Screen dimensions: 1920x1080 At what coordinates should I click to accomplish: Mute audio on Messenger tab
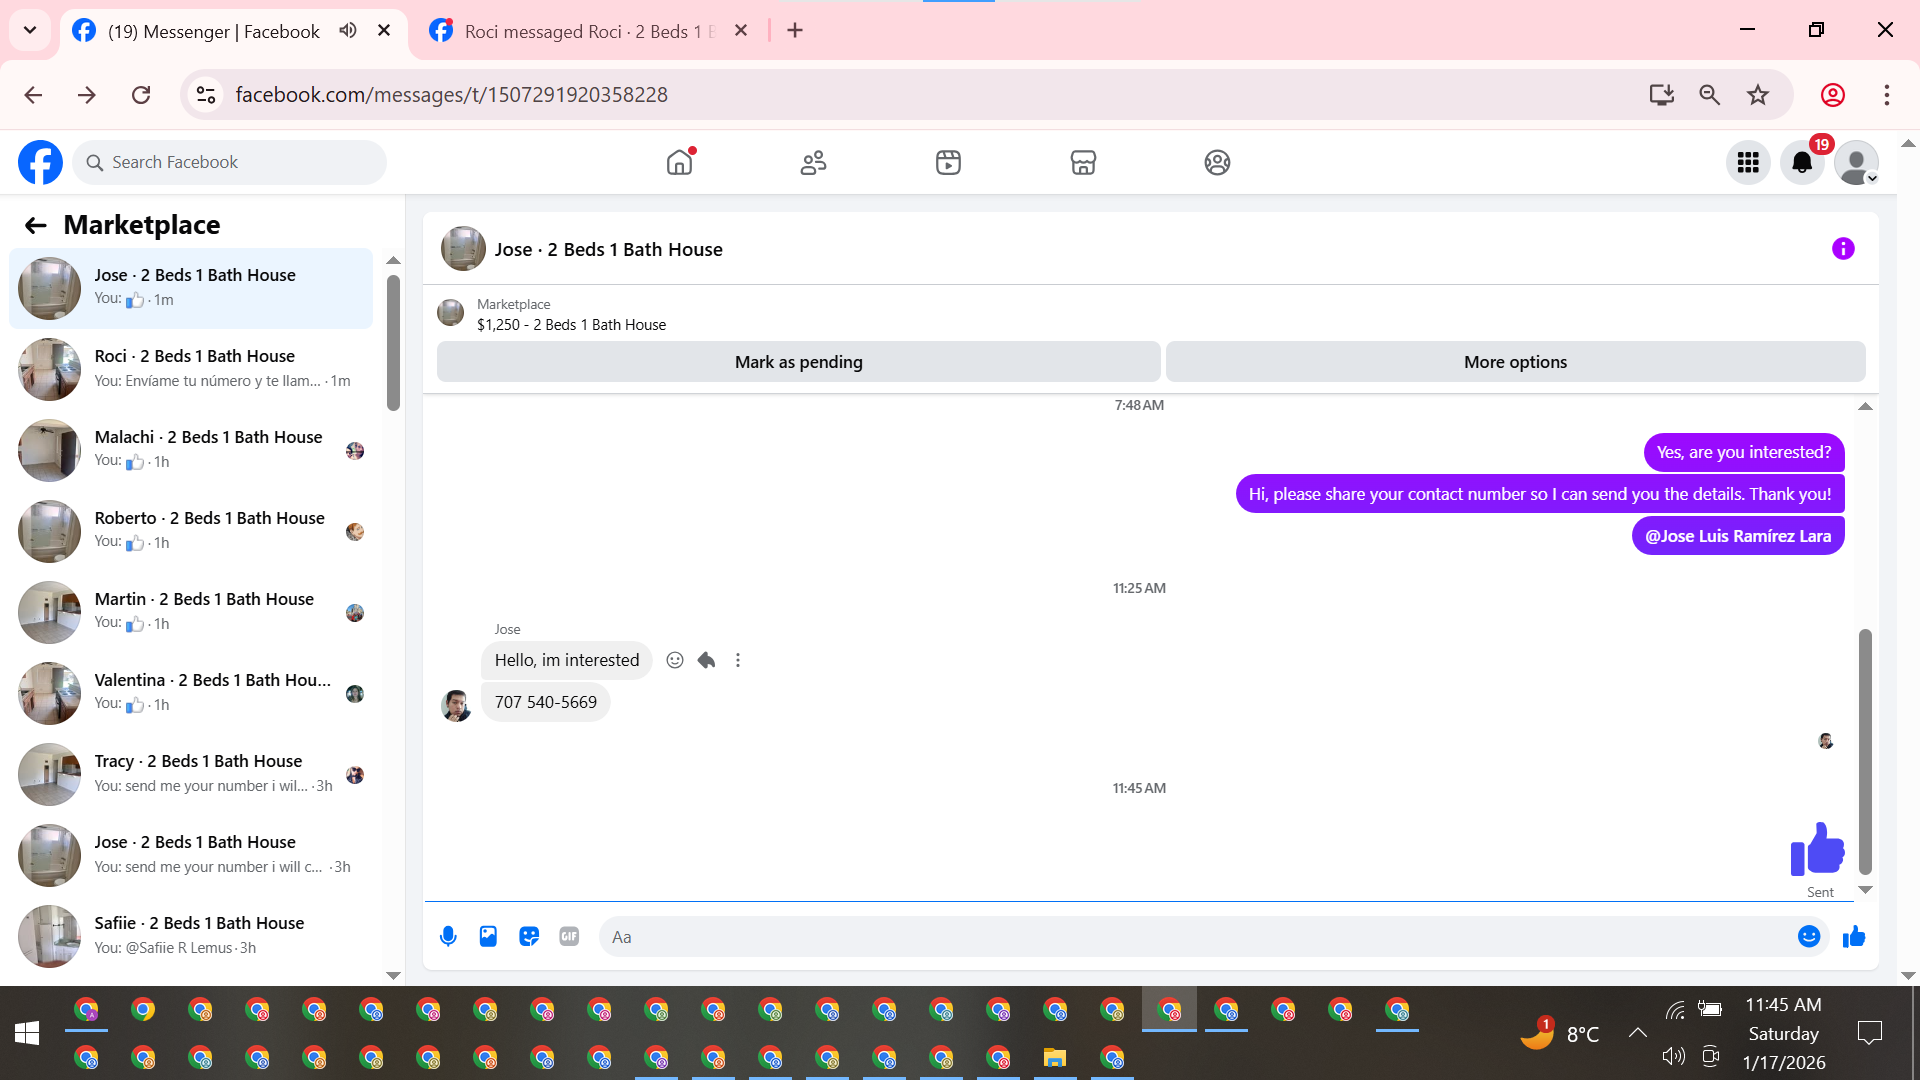(x=347, y=31)
